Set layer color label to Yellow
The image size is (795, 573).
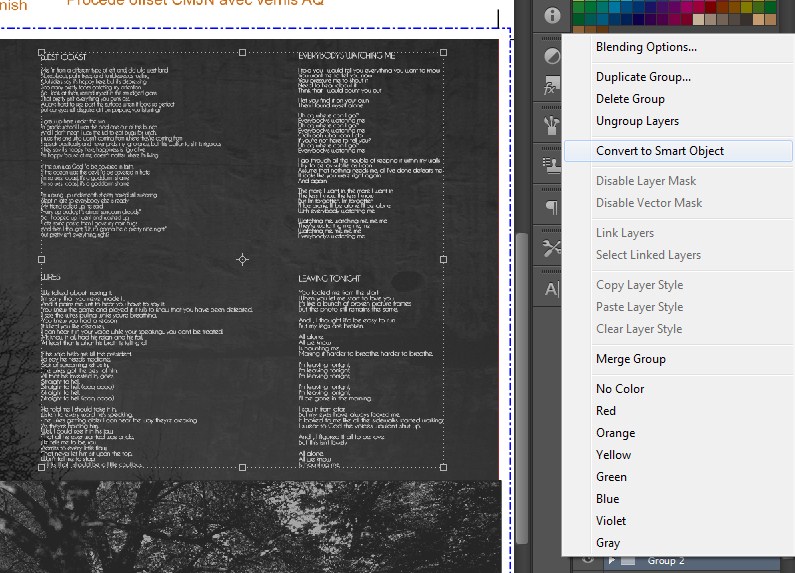point(613,455)
